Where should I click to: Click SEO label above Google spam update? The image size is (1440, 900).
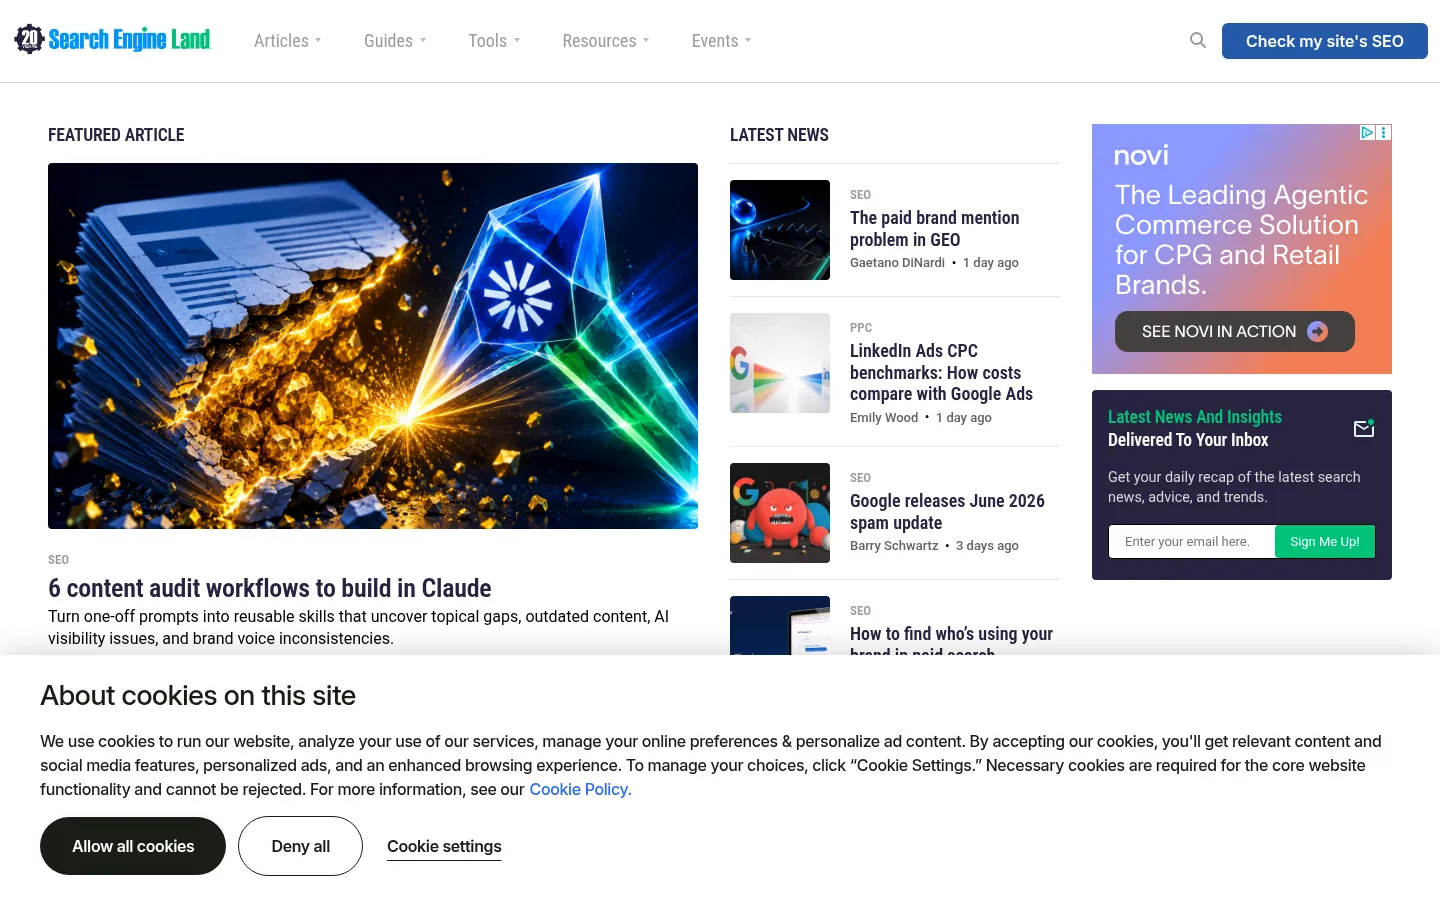pyautogui.click(x=860, y=478)
